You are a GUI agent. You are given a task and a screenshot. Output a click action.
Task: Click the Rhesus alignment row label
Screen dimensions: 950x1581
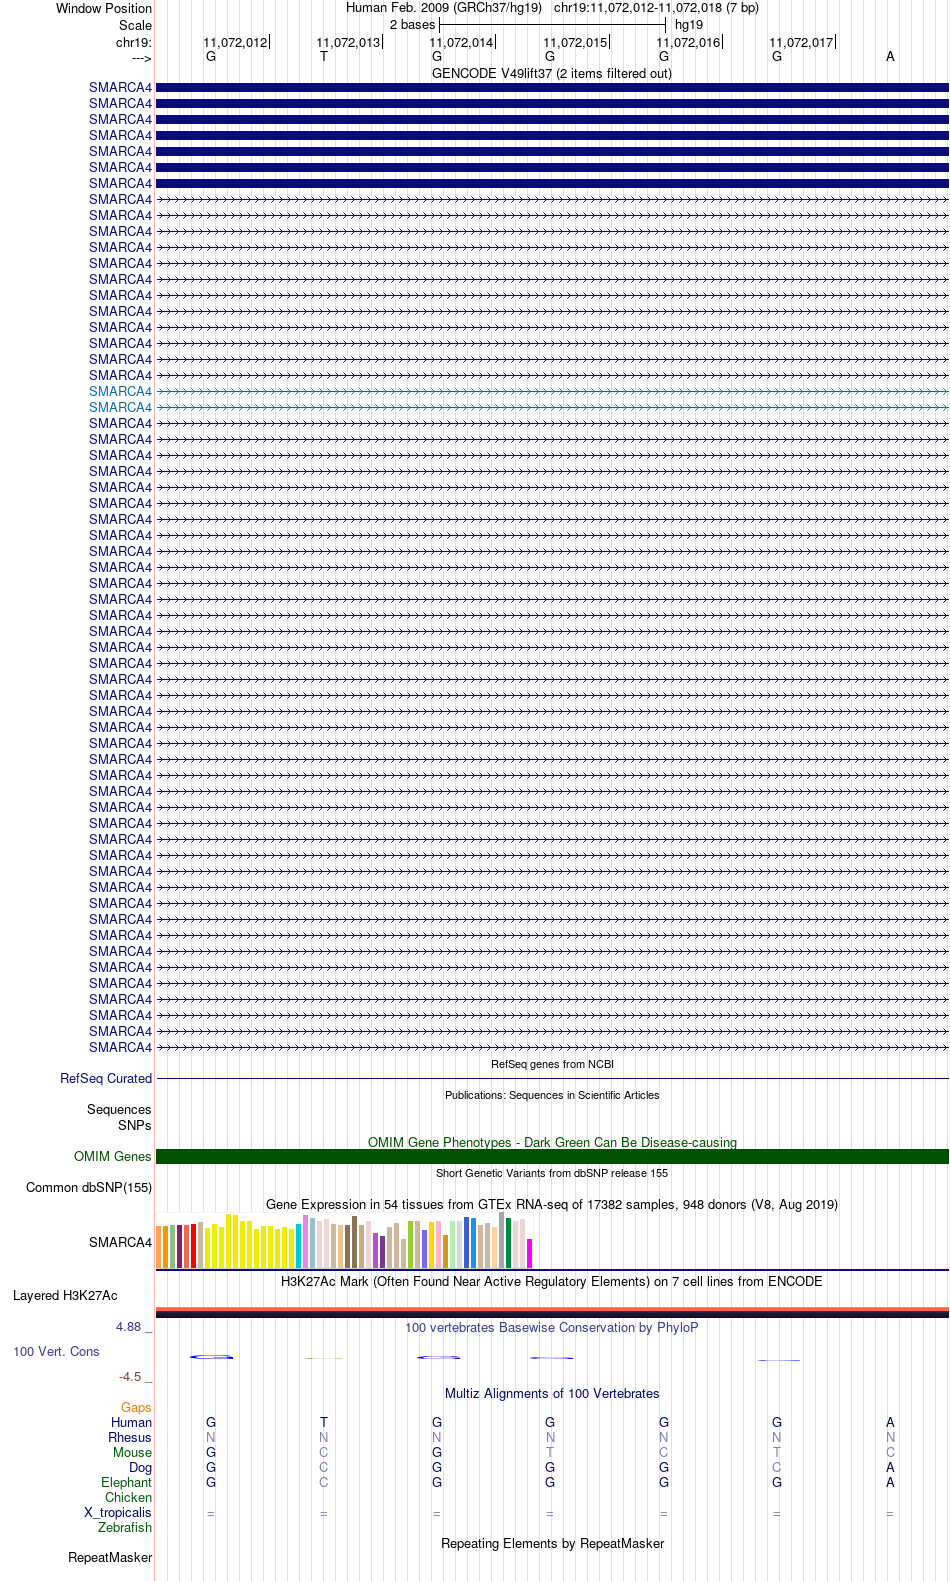tap(130, 1438)
